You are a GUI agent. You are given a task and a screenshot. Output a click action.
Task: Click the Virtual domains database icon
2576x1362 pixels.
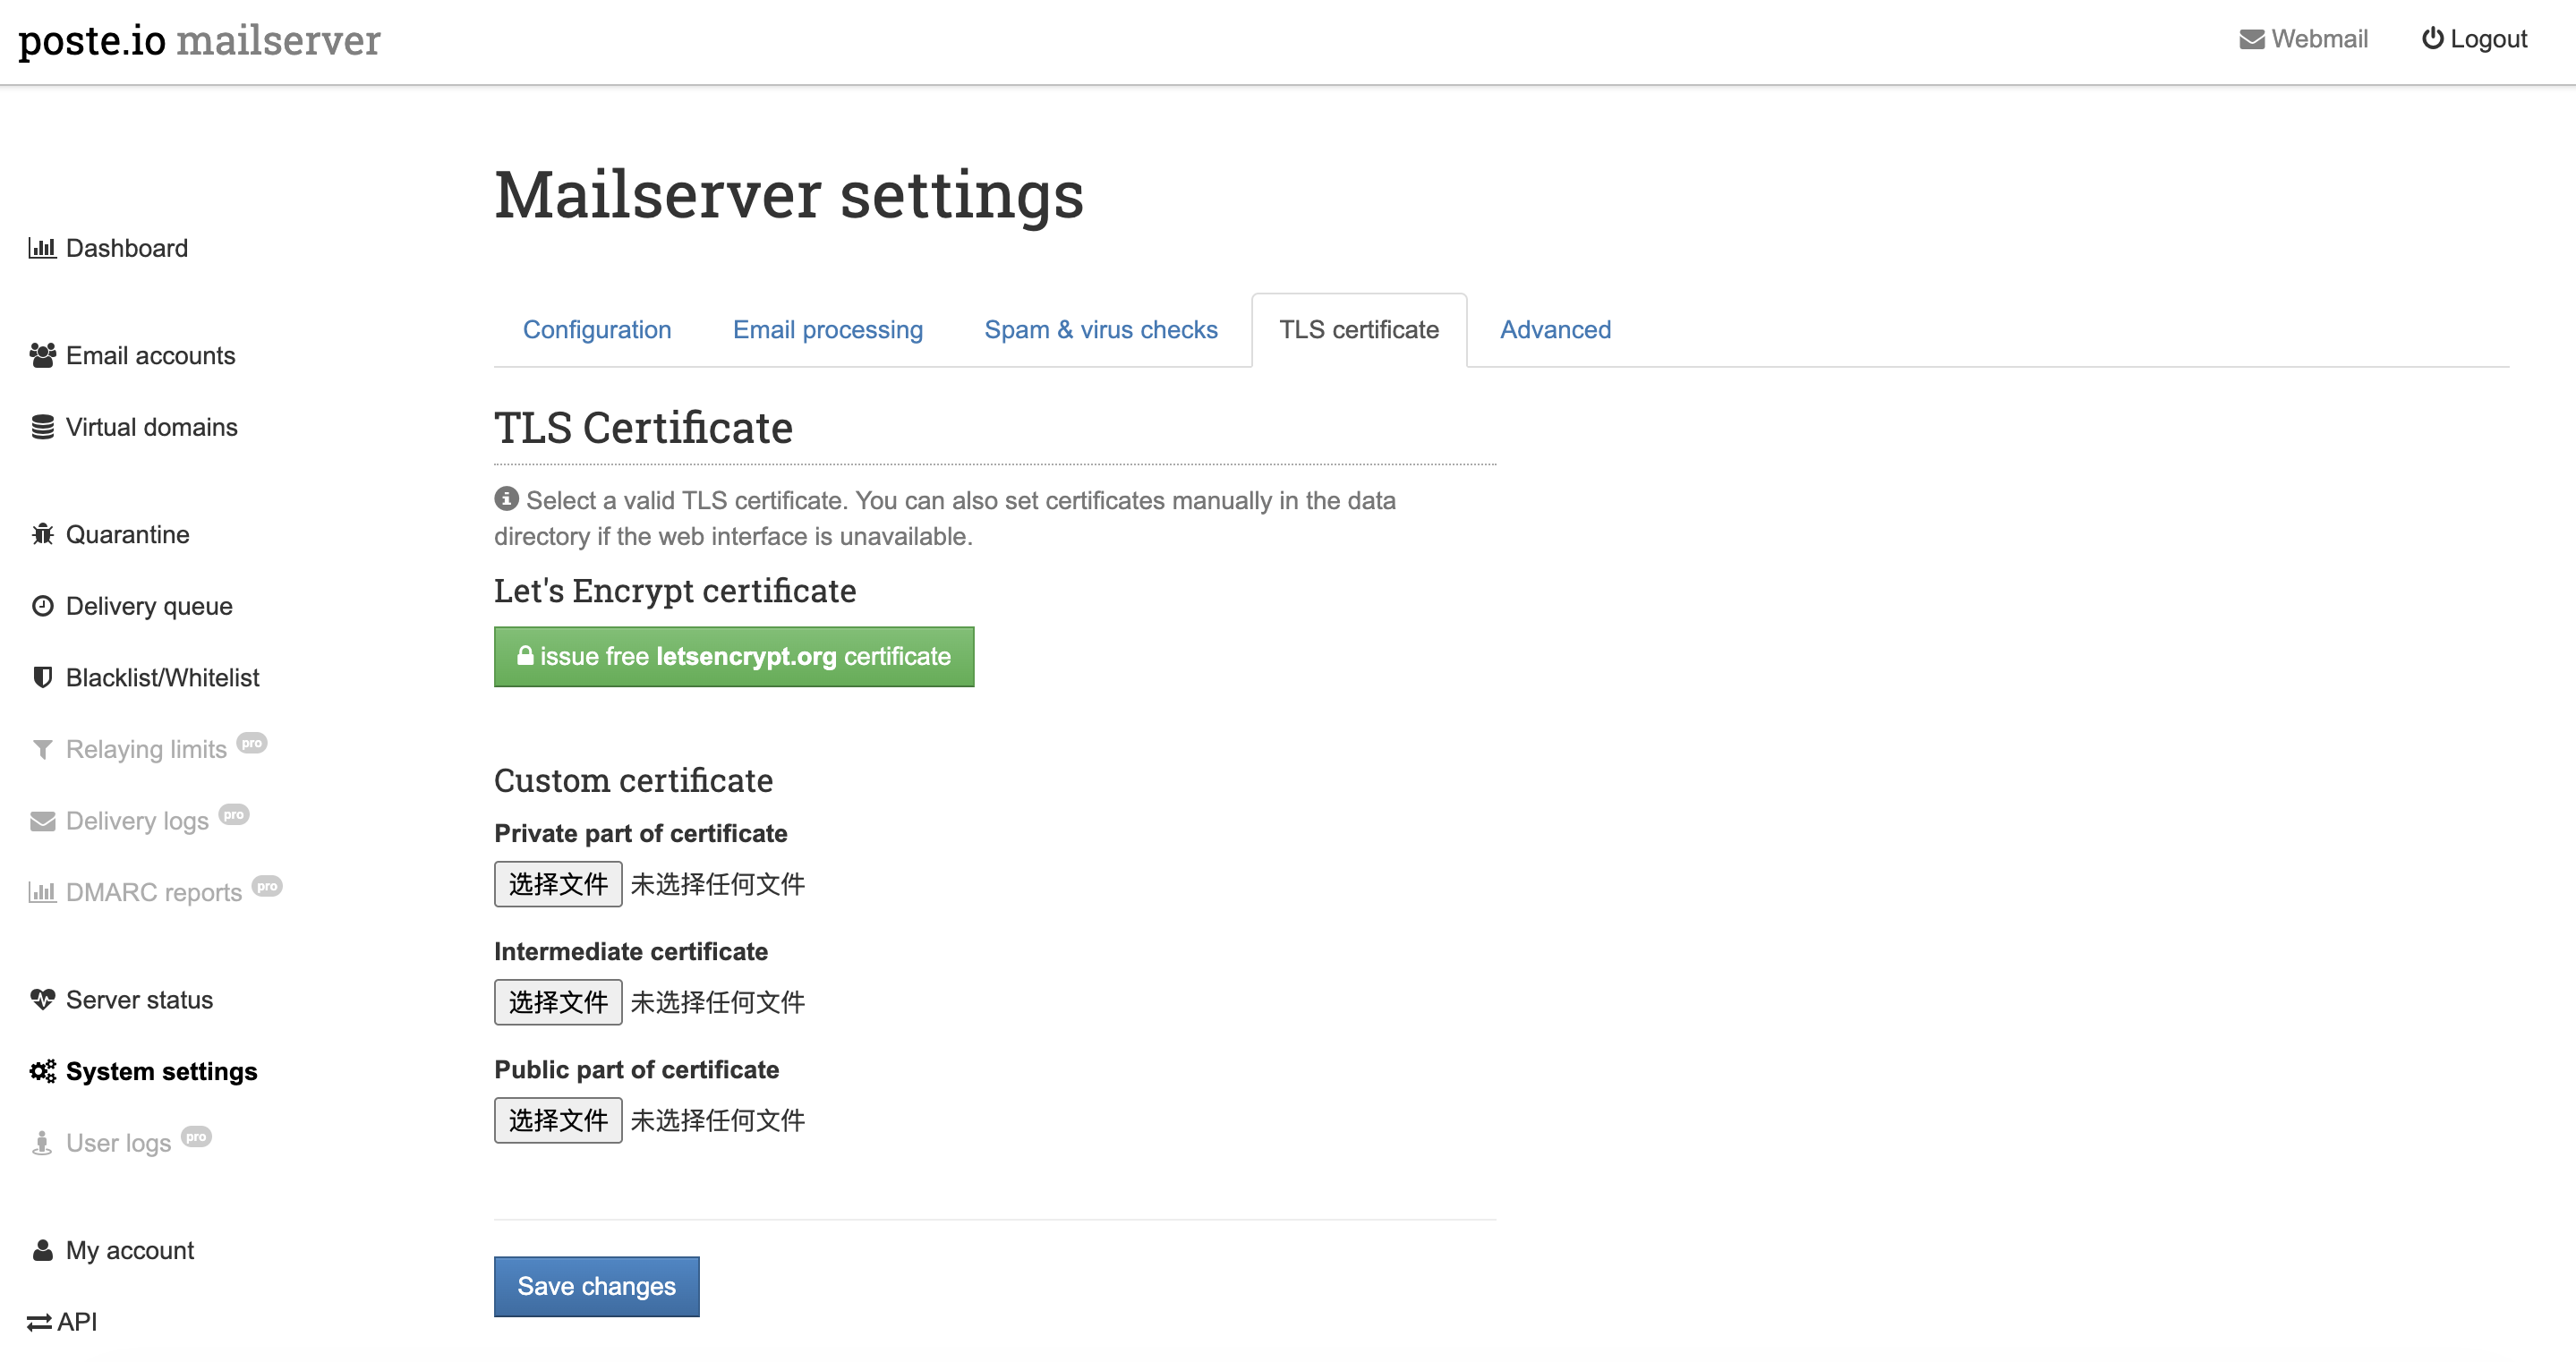42,428
